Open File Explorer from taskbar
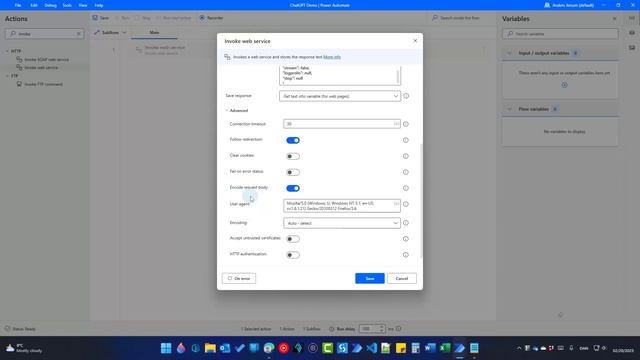Image resolution: width=640 pixels, height=360 pixels. (x=210, y=348)
